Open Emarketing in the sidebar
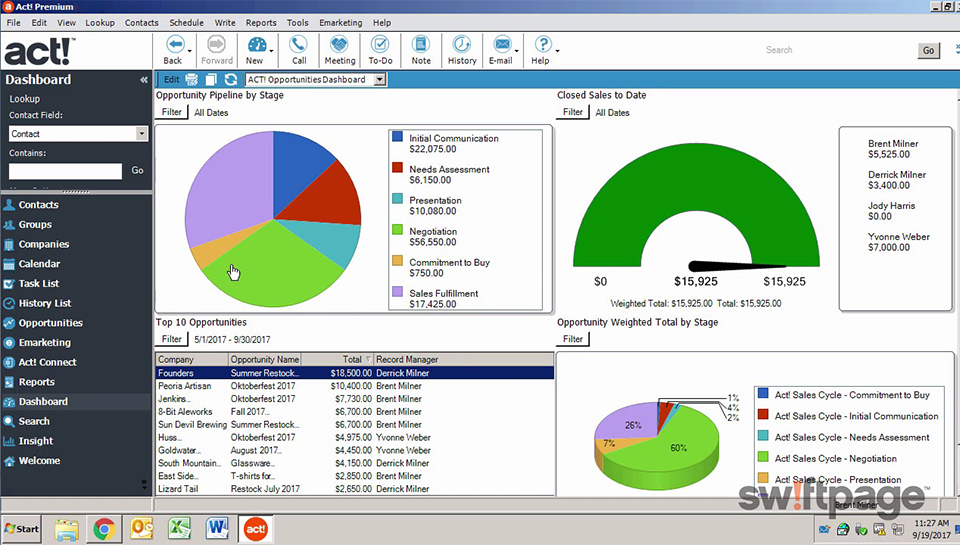Screen dimensions: 960x545 [x=45, y=342]
